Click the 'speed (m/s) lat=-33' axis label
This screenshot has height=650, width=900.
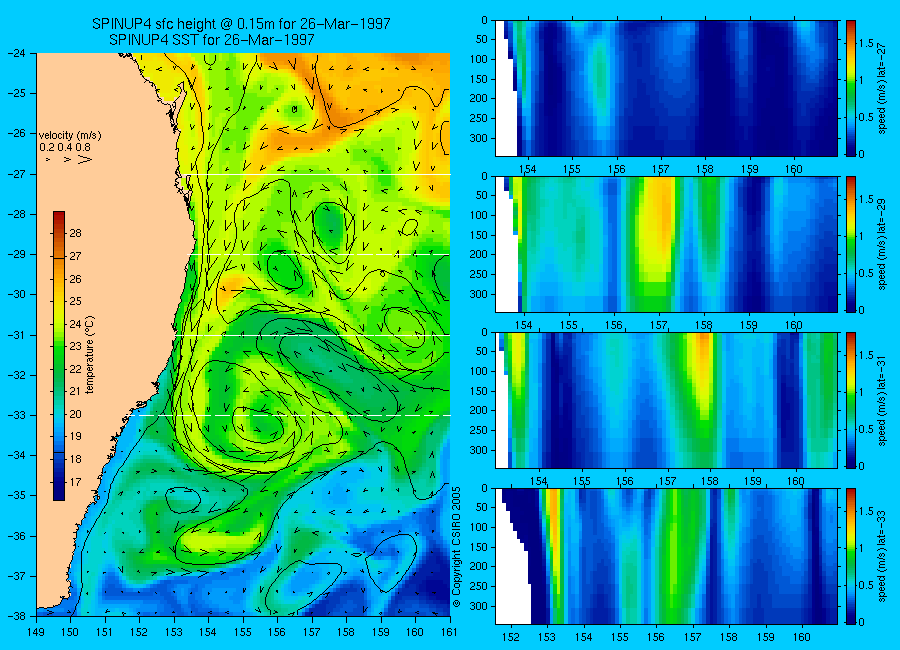(x=883, y=557)
